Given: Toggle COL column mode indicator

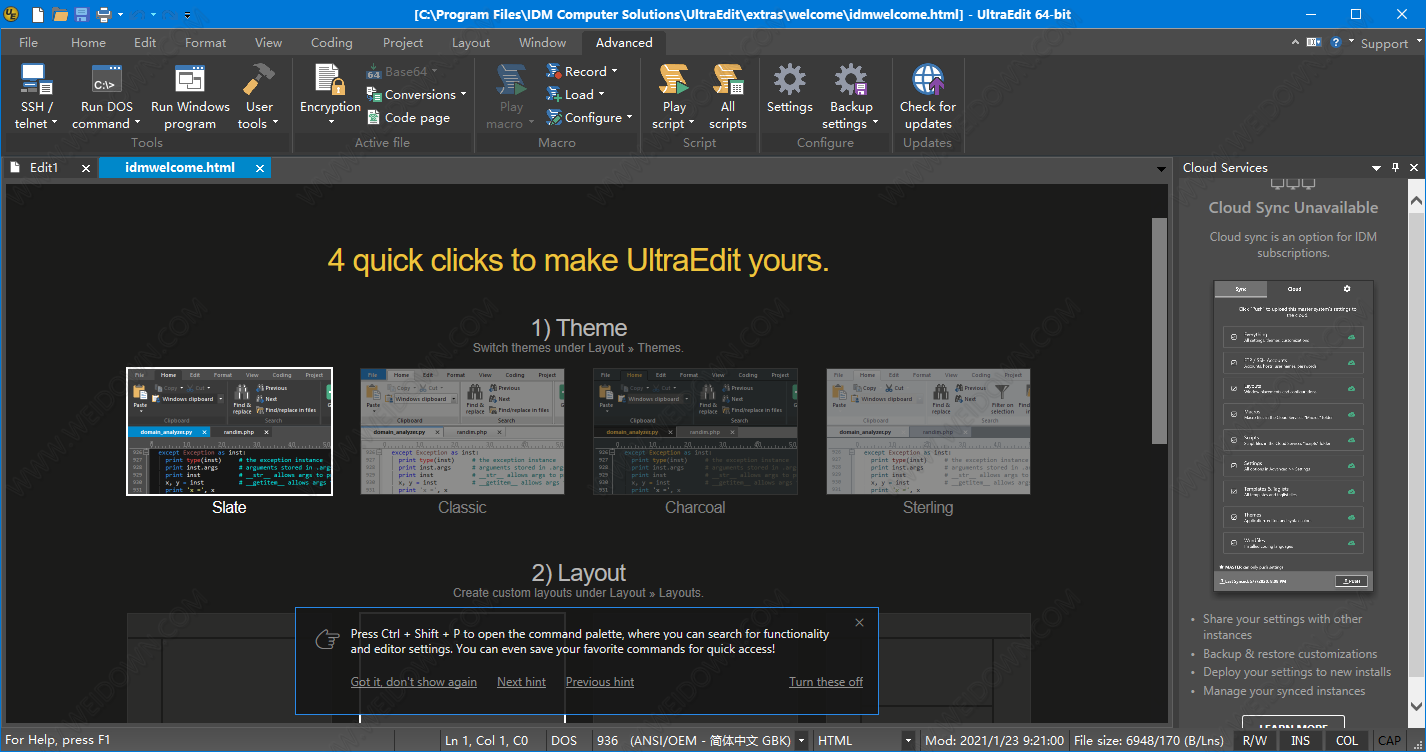Looking at the screenshot, I should (1347, 741).
